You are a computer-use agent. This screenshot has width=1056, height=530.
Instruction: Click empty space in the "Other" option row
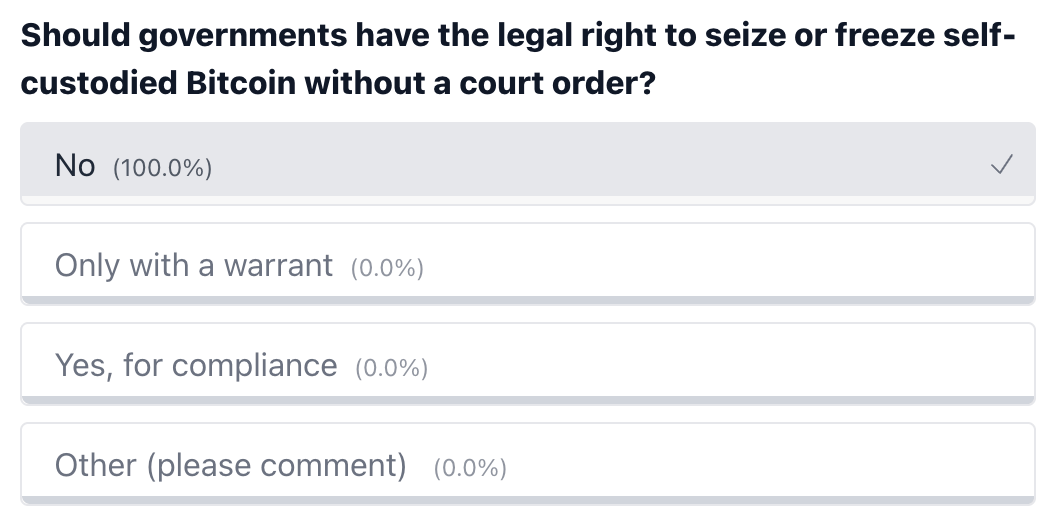pos(760,462)
